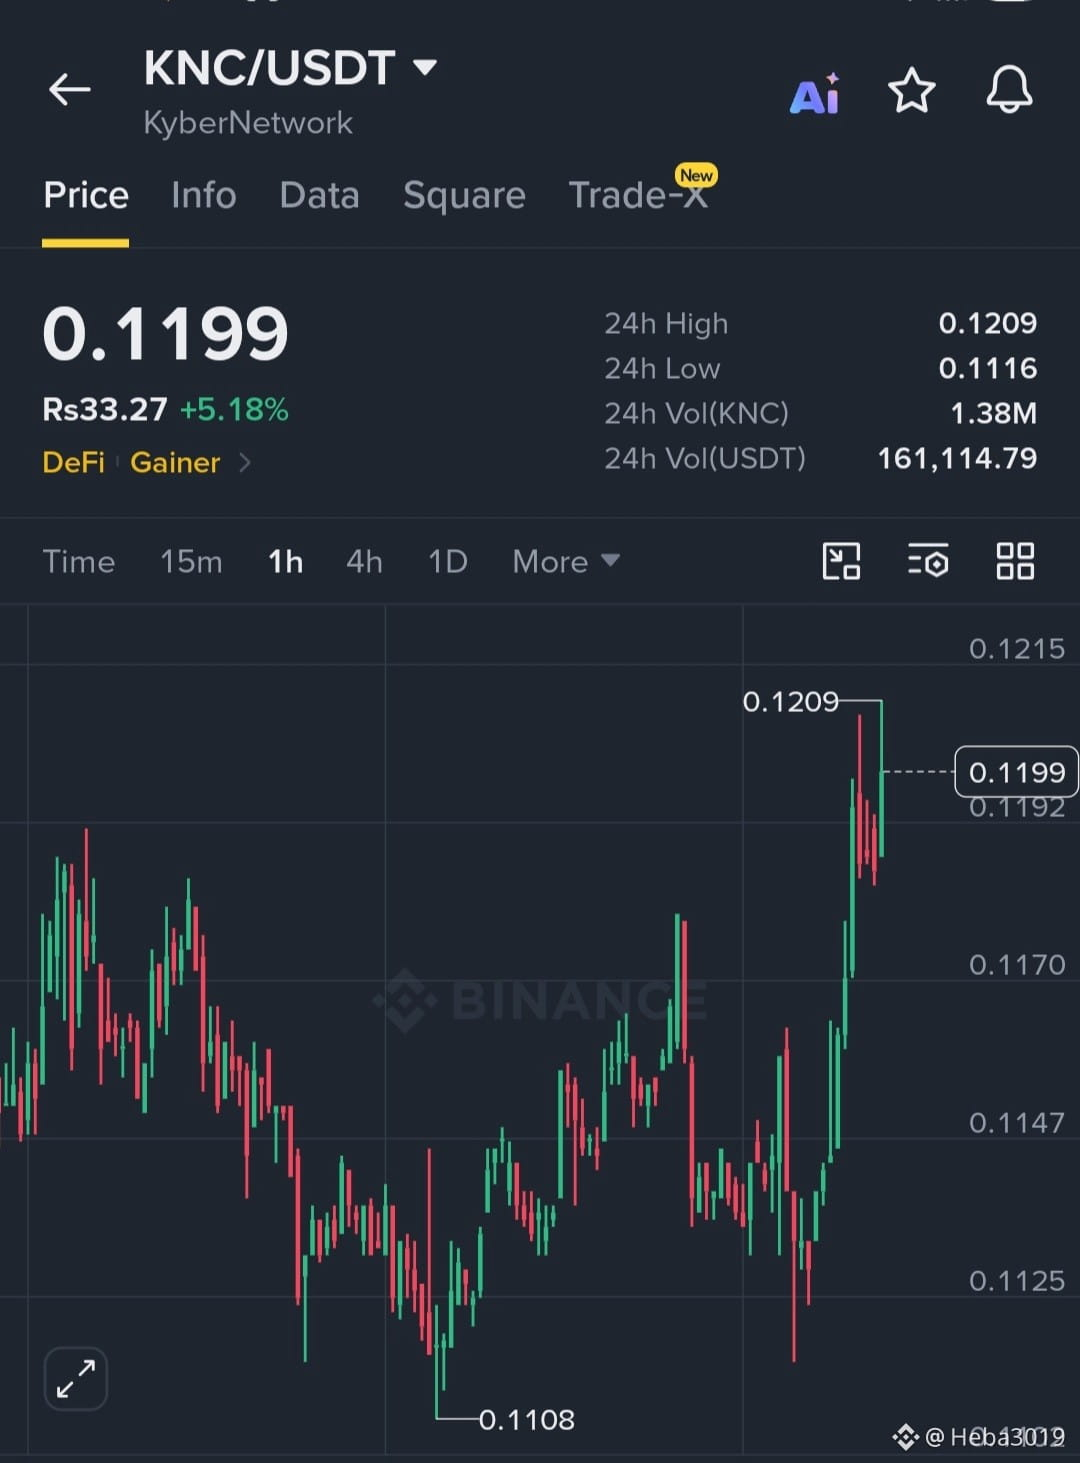Open the chart indicator settings icon
The image size is (1080, 1463).
point(928,561)
